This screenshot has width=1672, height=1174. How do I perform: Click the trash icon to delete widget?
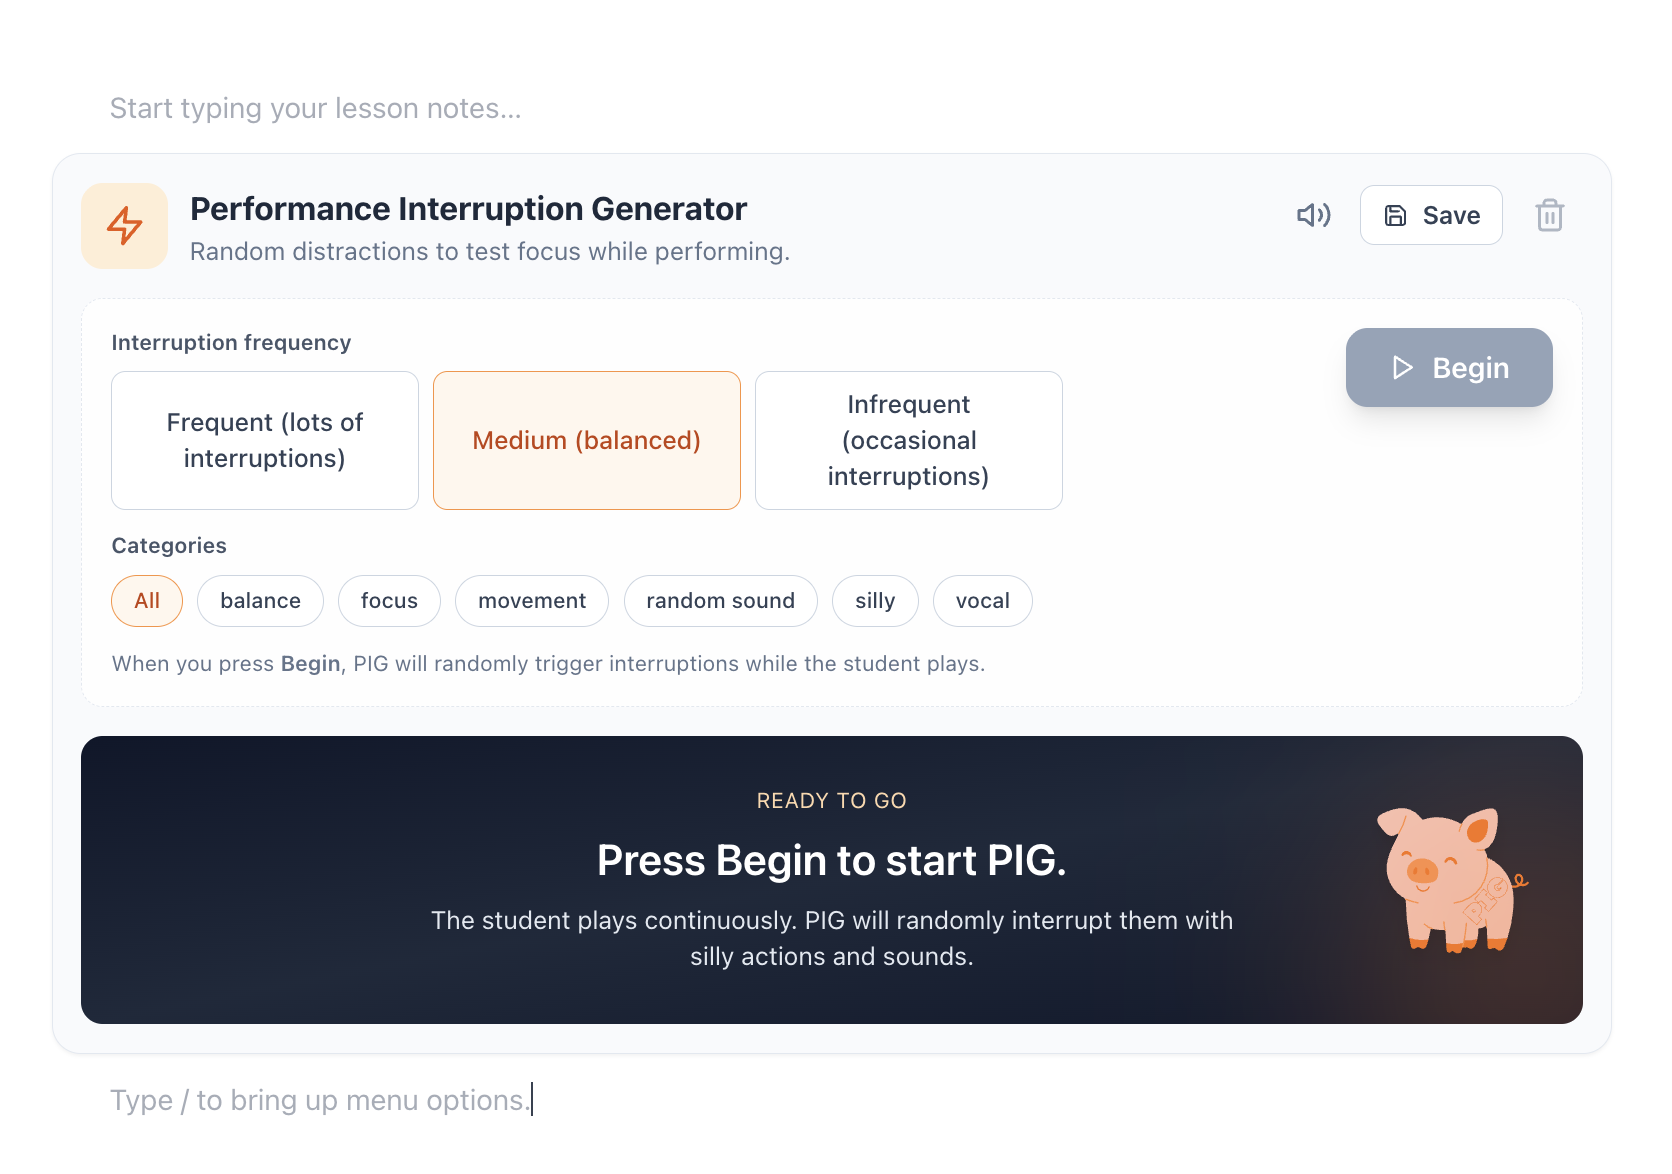point(1550,215)
